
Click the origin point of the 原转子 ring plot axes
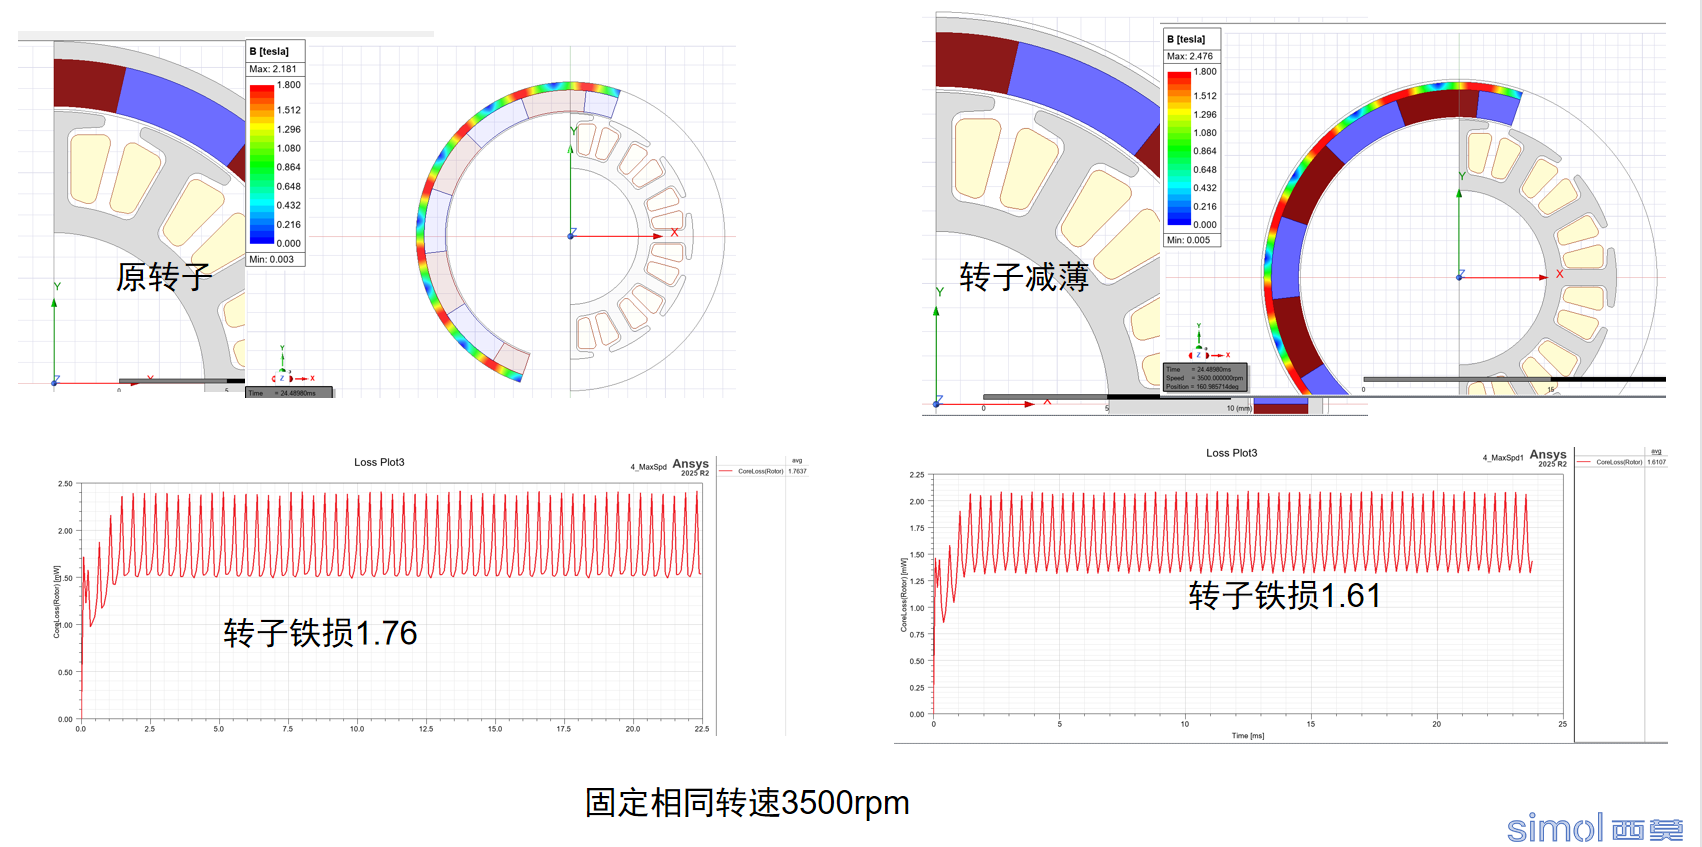coord(571,236)
